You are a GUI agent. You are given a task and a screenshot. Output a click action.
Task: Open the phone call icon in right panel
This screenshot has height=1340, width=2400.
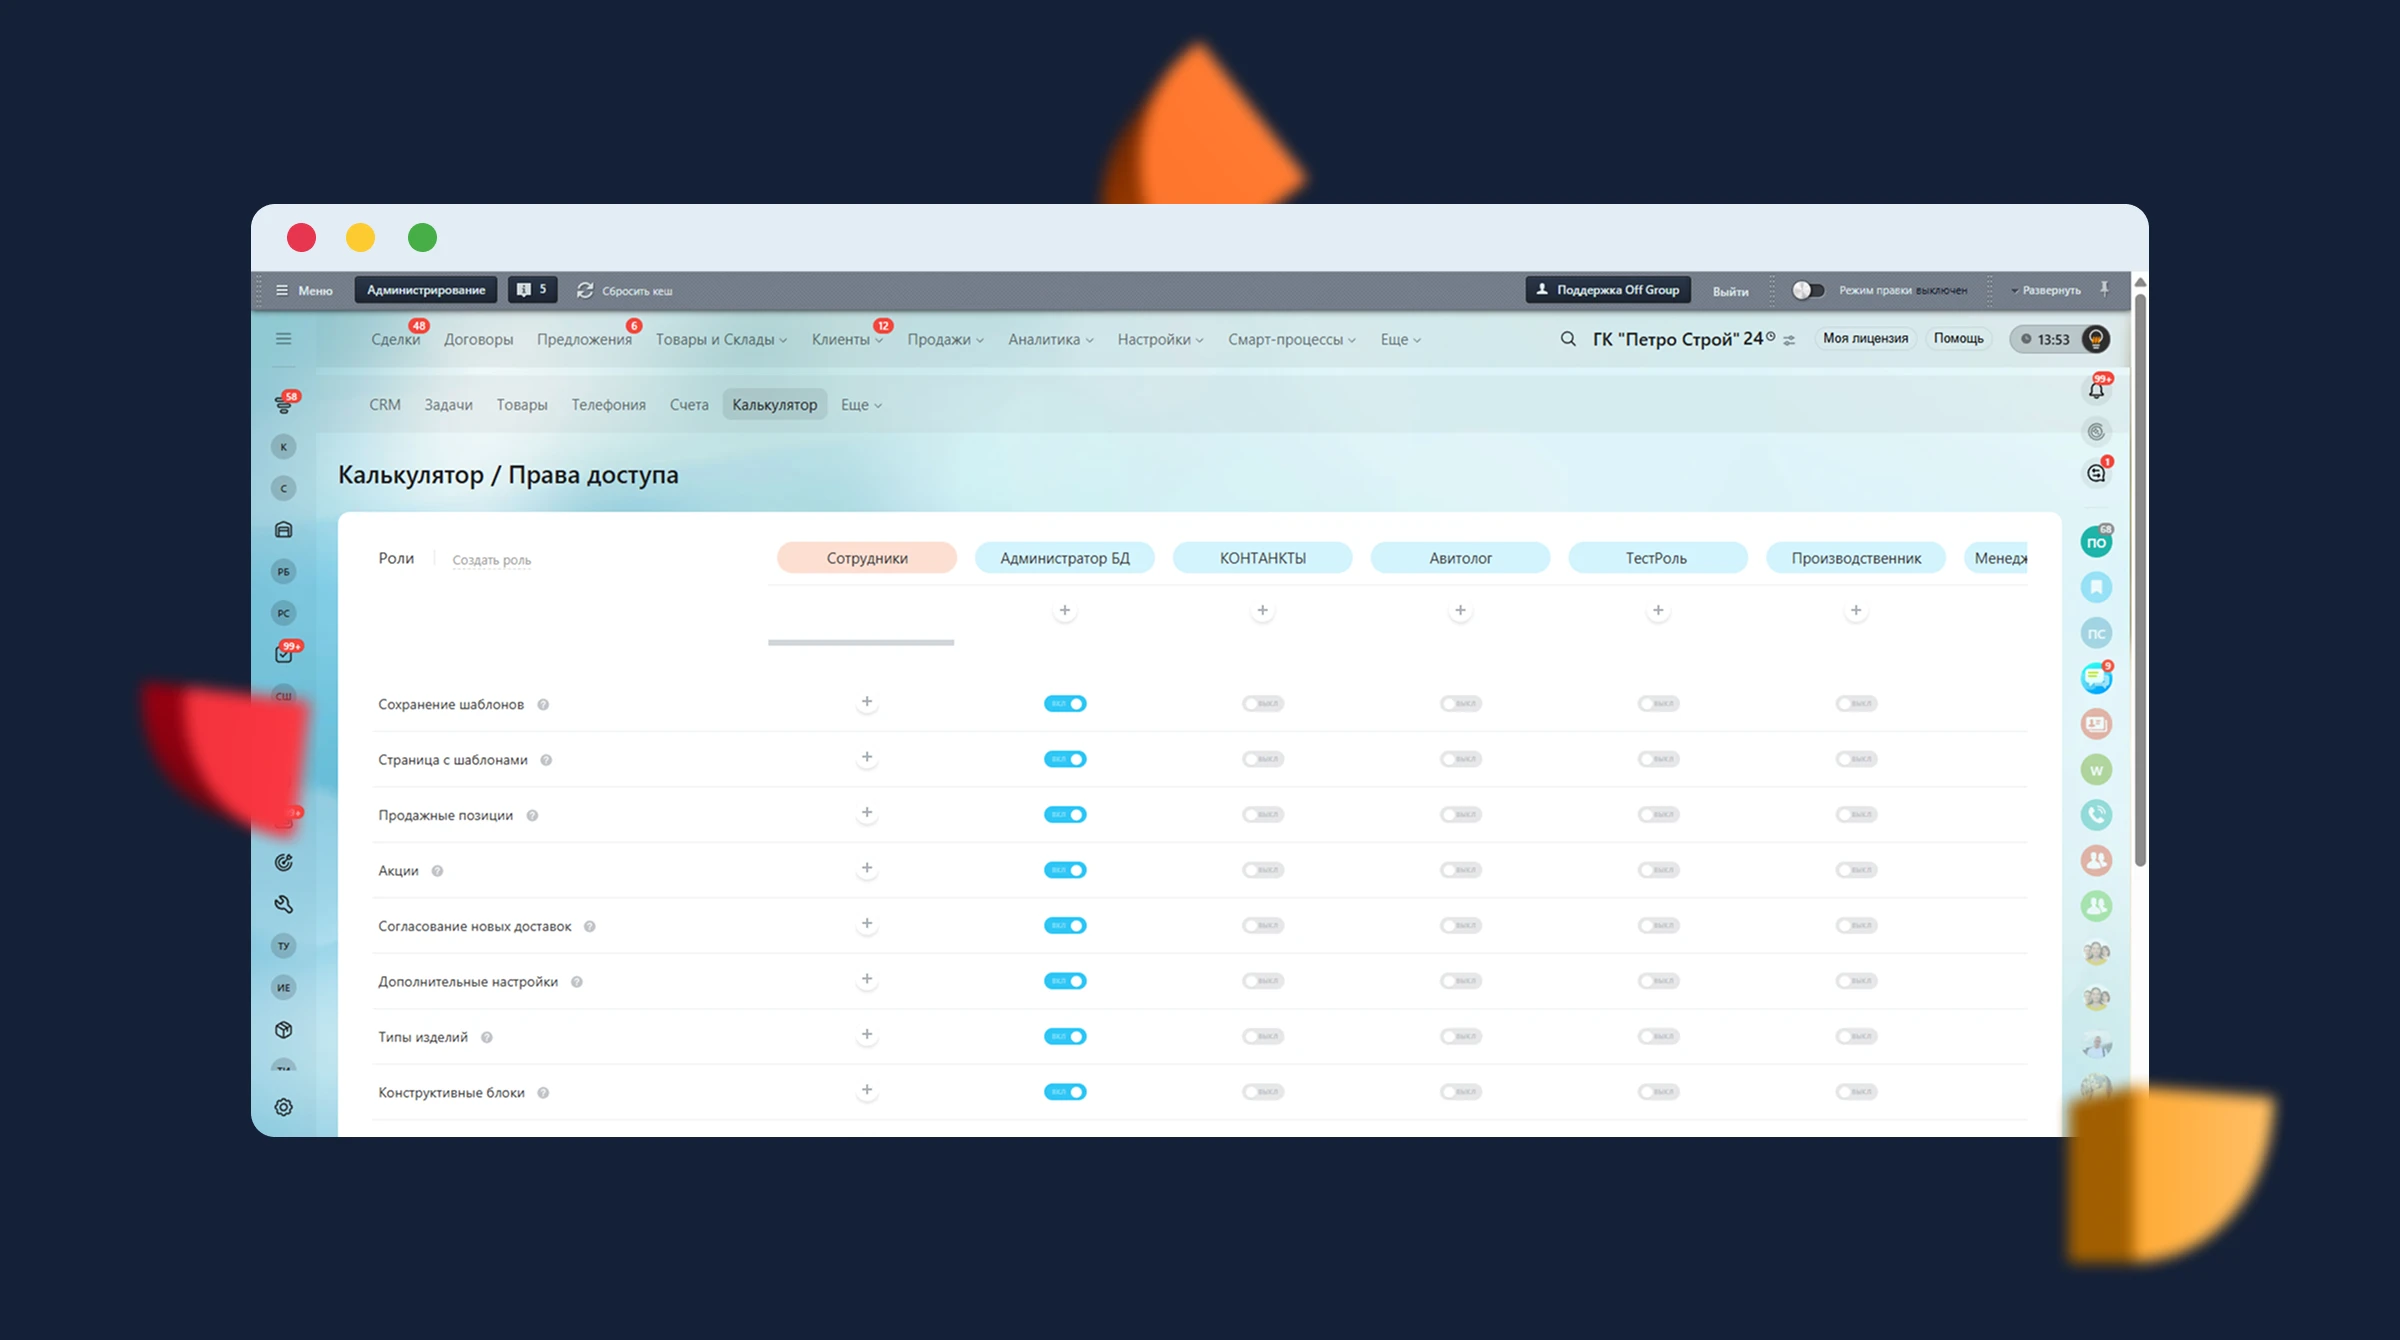pos(2096,815)
